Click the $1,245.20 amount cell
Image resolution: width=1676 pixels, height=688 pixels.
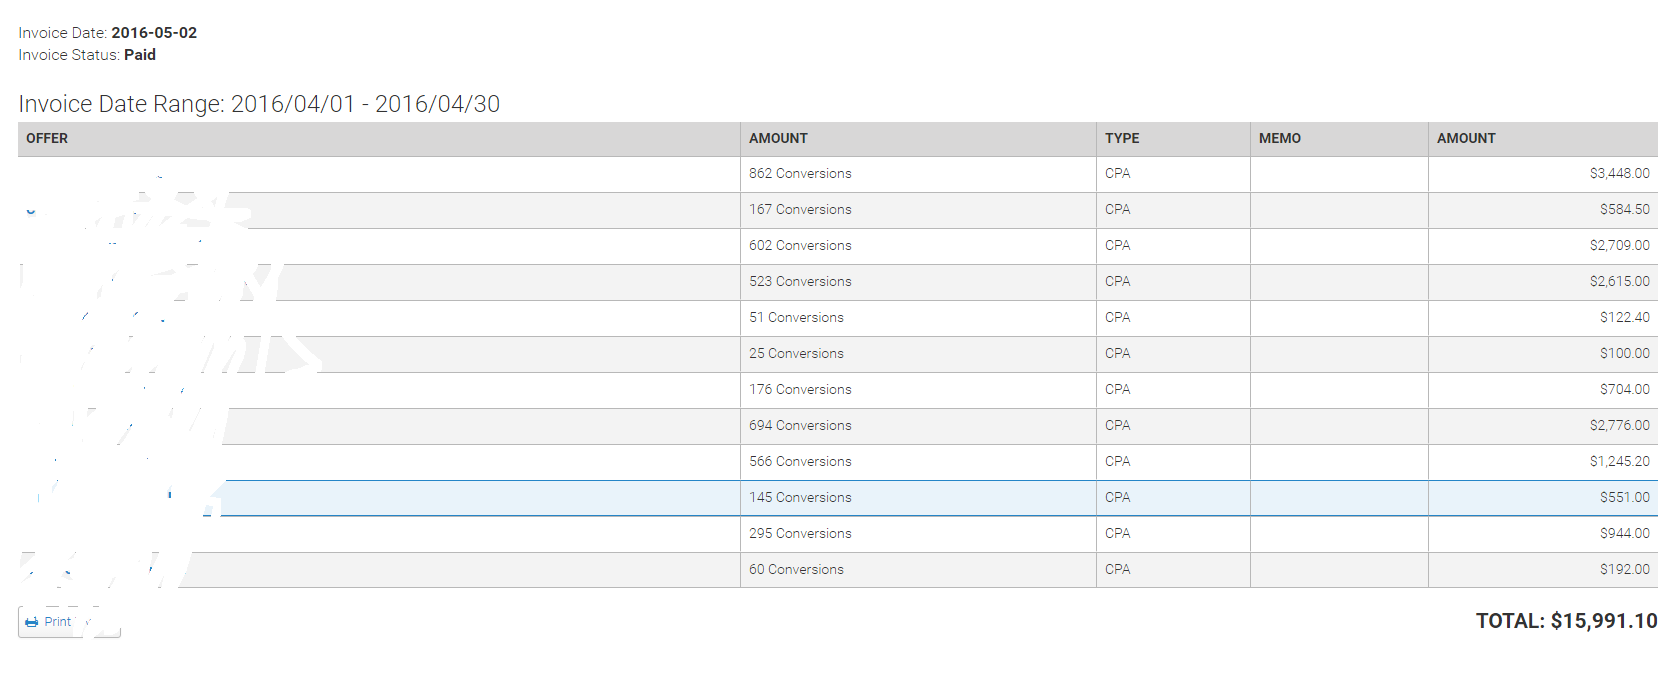[x=1619, y=462]
